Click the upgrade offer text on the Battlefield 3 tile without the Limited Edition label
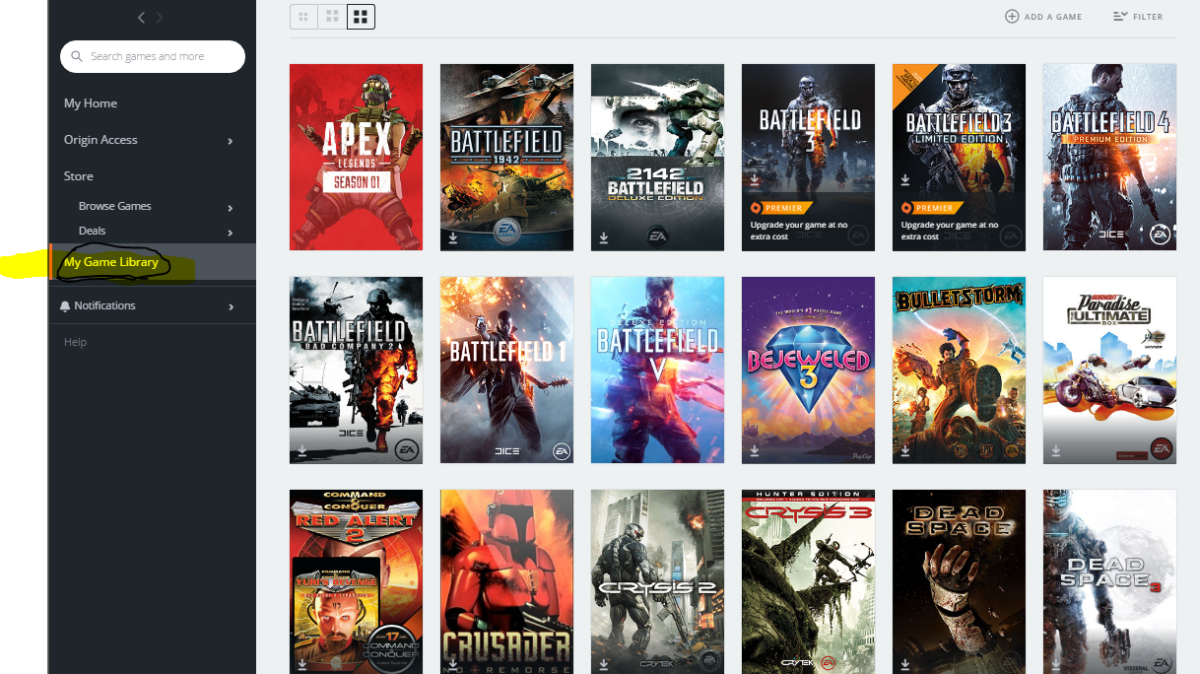Image resolution: width=1200 pixels, height=674 pixels. (799, 231)
